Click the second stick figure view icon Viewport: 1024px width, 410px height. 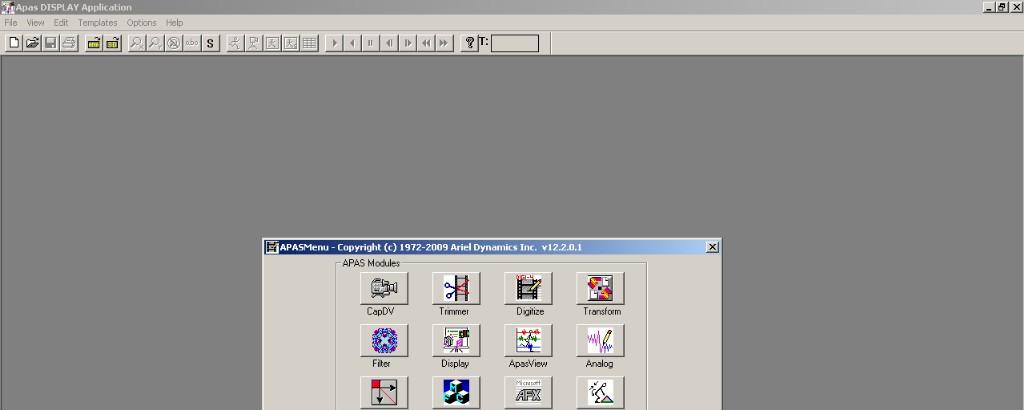point(253,43)
